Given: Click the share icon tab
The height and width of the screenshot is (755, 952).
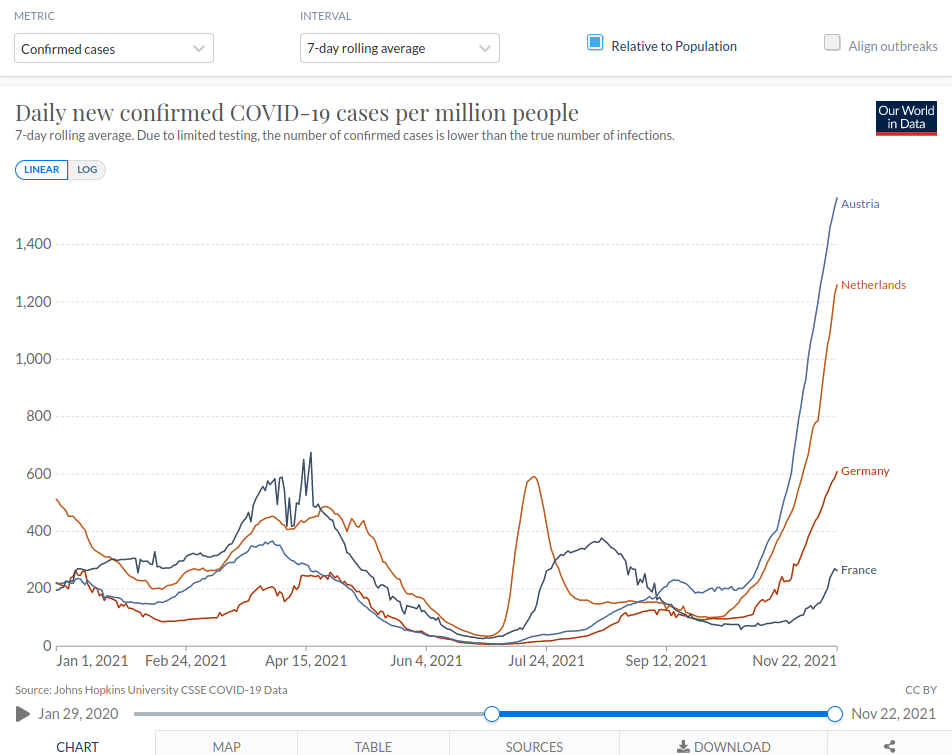Looking at the screenshot, I should pyautogui.click(x=890, y=746).
